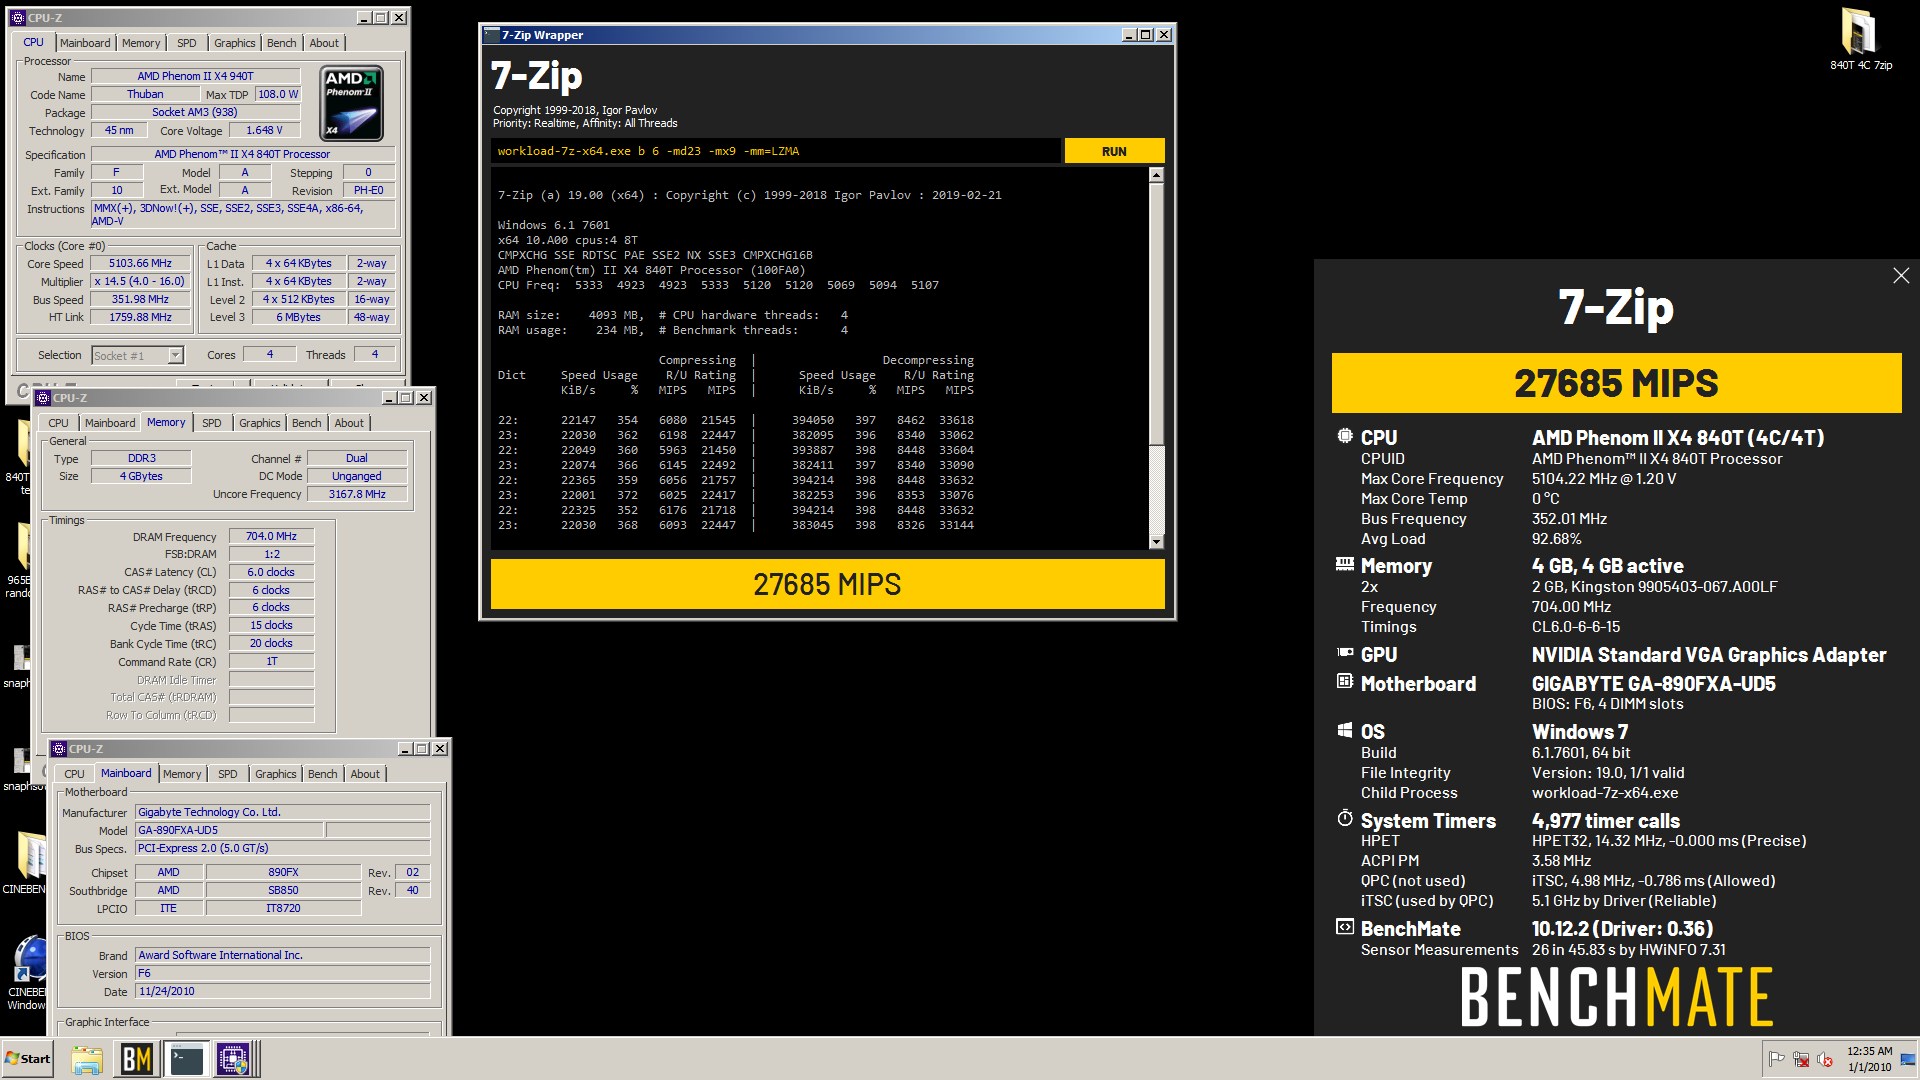
Task: Open Graphics tab in the bottom CPU-Z Mainboard window
Action: (276, 774)
